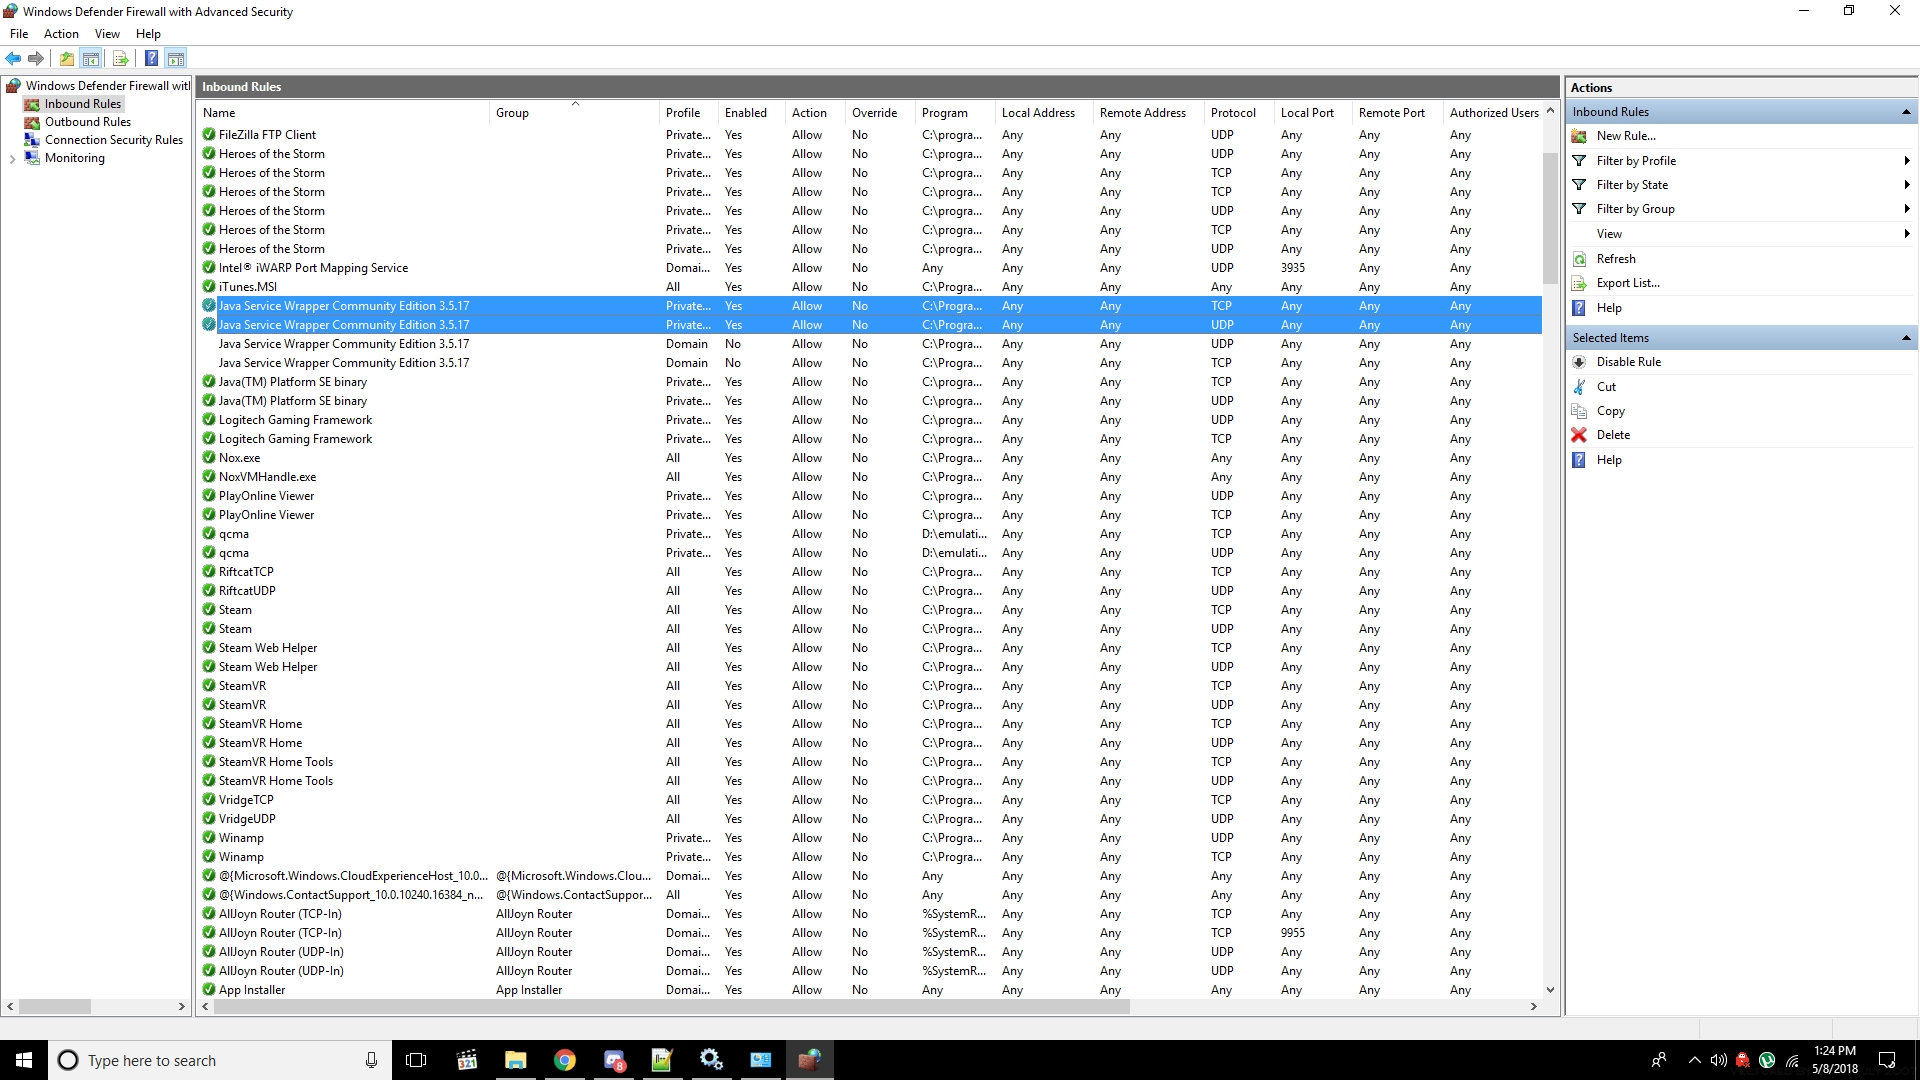The width and height of the screenshot is (1920, 1080).
Task: Click the Forward arrow toolbar icon
Action: pyautogui.click(x=36, y=58)
